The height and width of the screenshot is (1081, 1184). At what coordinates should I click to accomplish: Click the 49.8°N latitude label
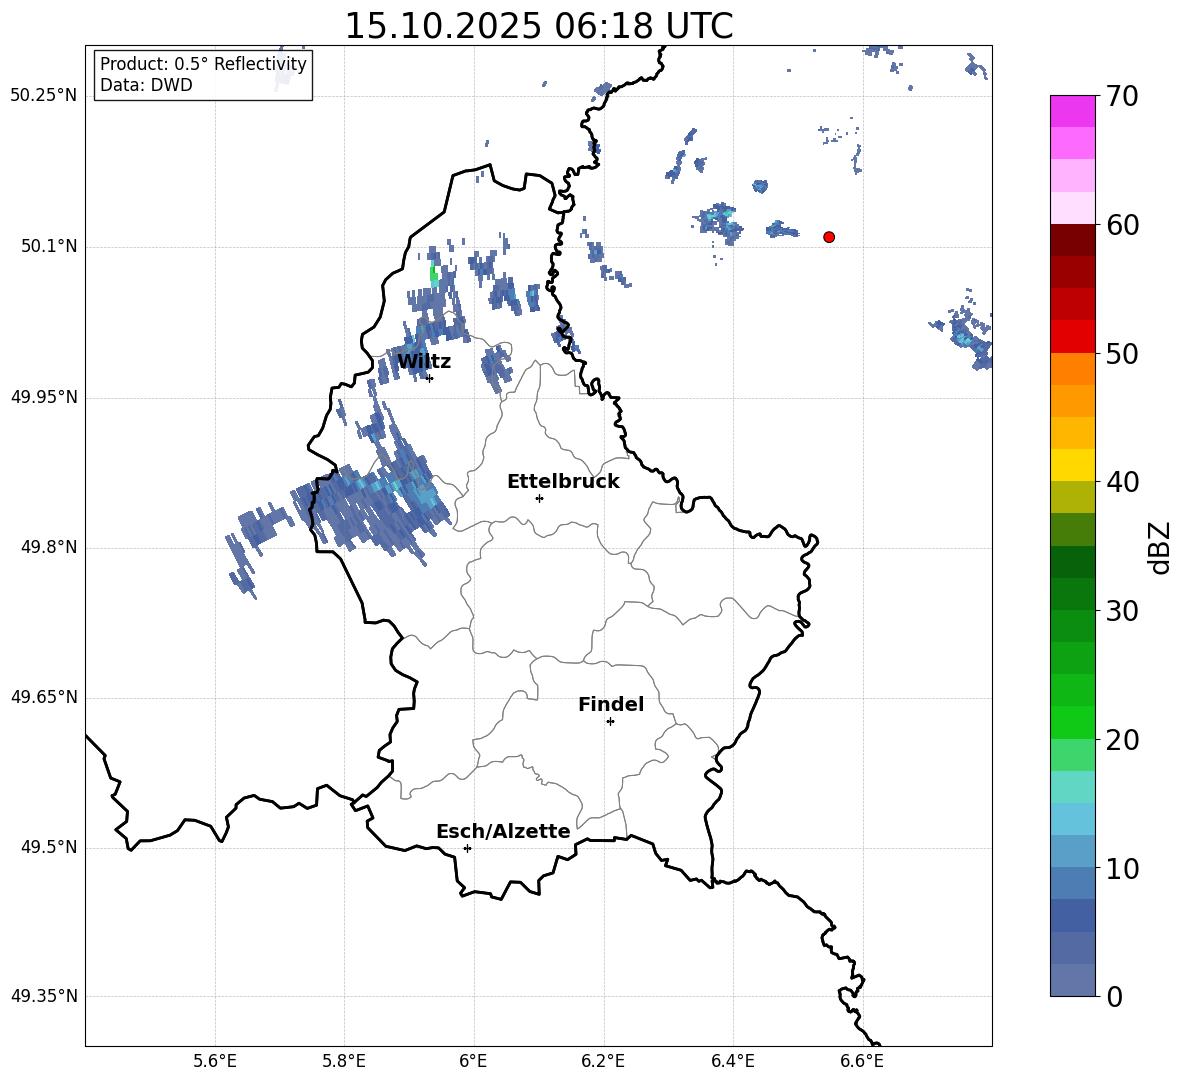pyautogui.click(x=49, y=547)
